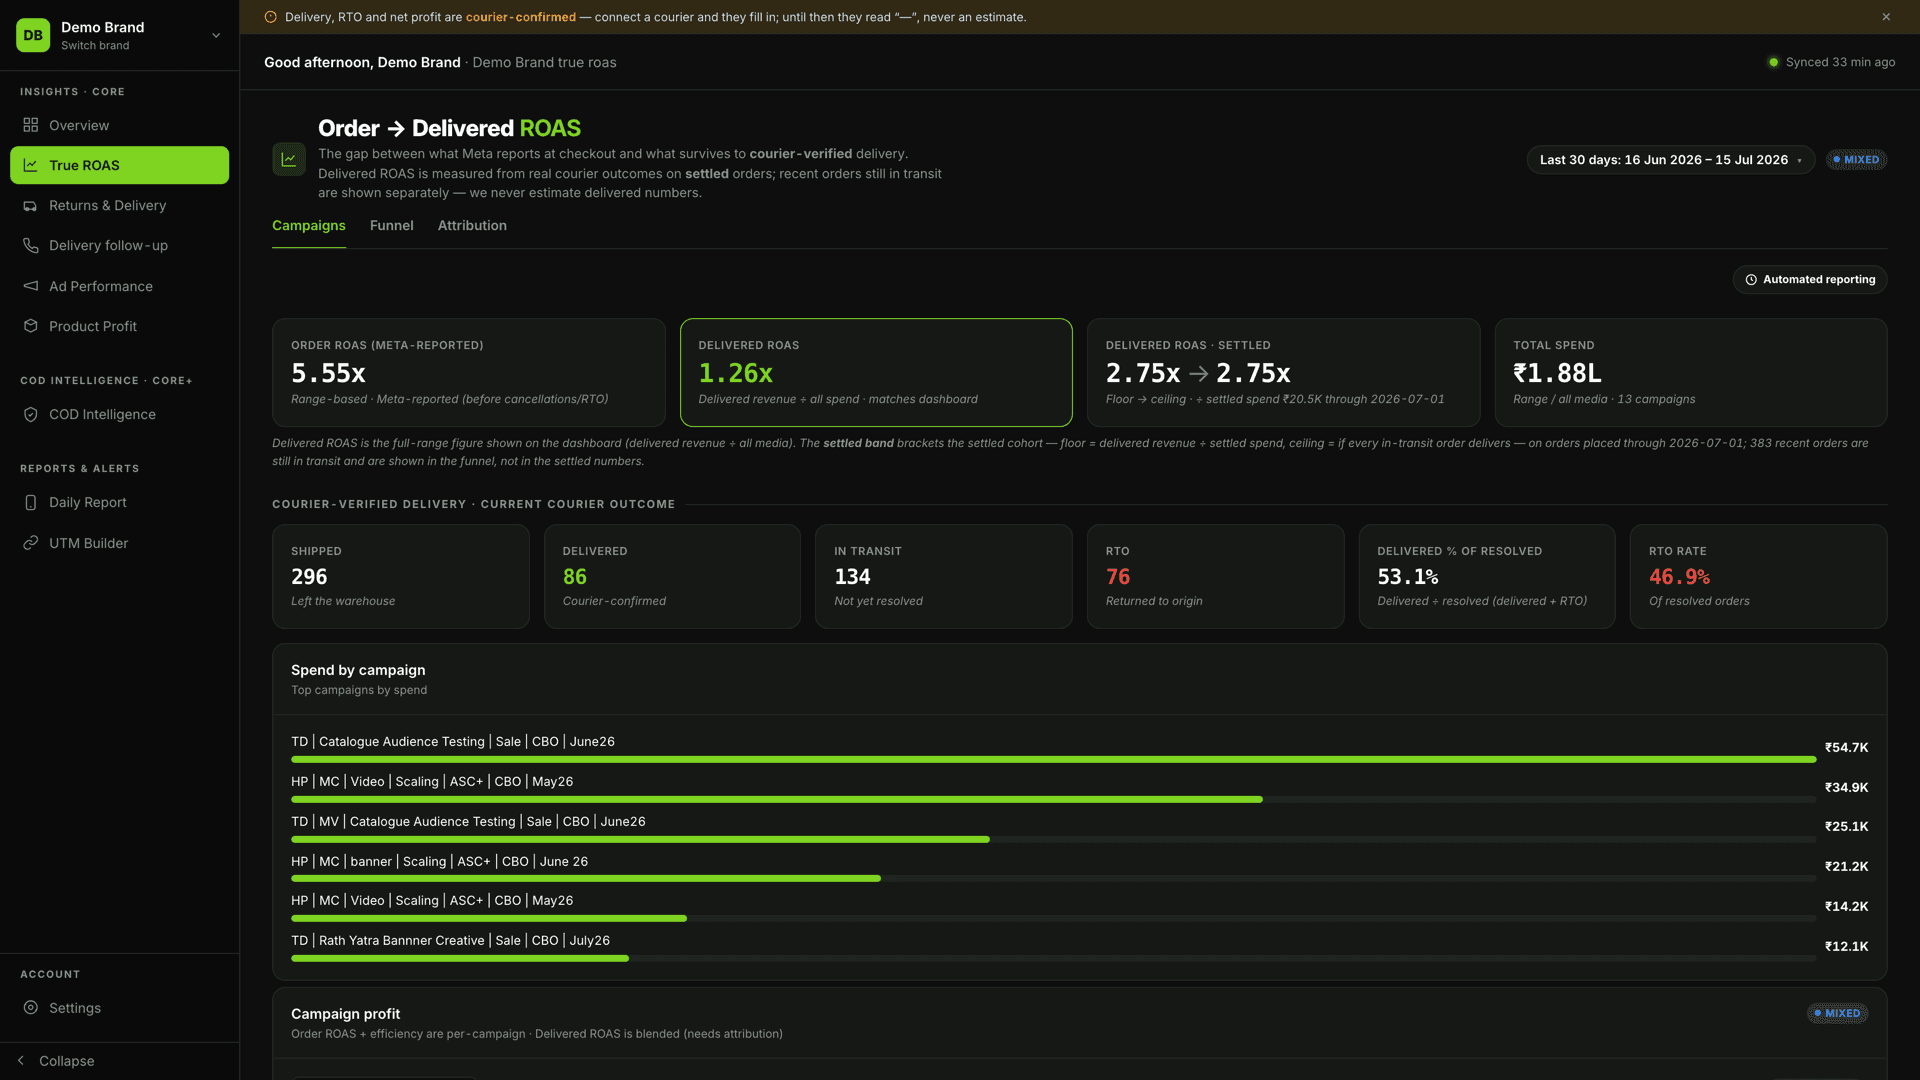Open Delivery follow-up page

coord(119,245)
